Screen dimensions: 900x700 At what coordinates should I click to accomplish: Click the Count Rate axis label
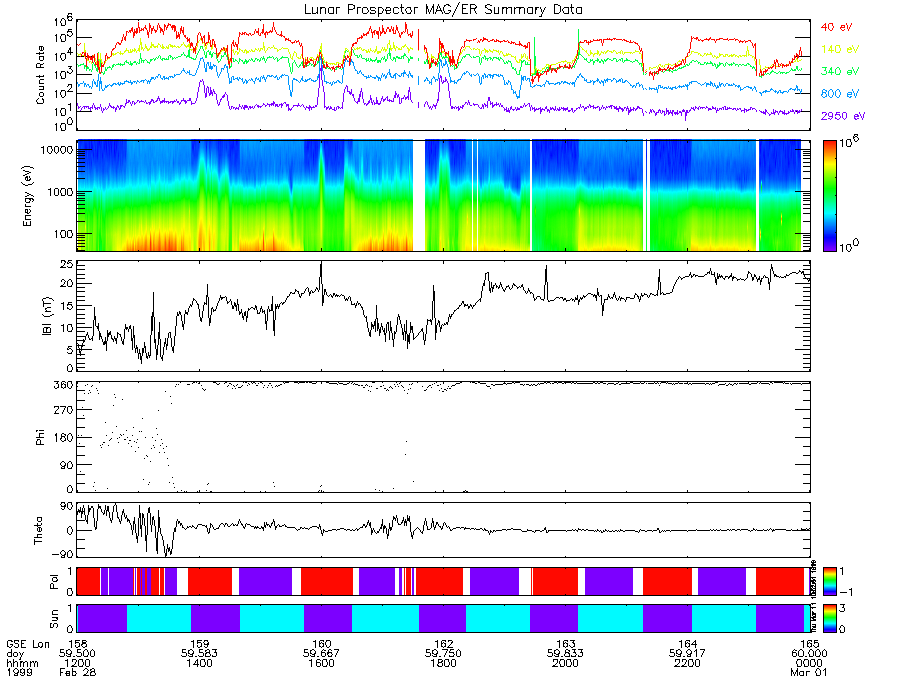[x=40, y=75]
